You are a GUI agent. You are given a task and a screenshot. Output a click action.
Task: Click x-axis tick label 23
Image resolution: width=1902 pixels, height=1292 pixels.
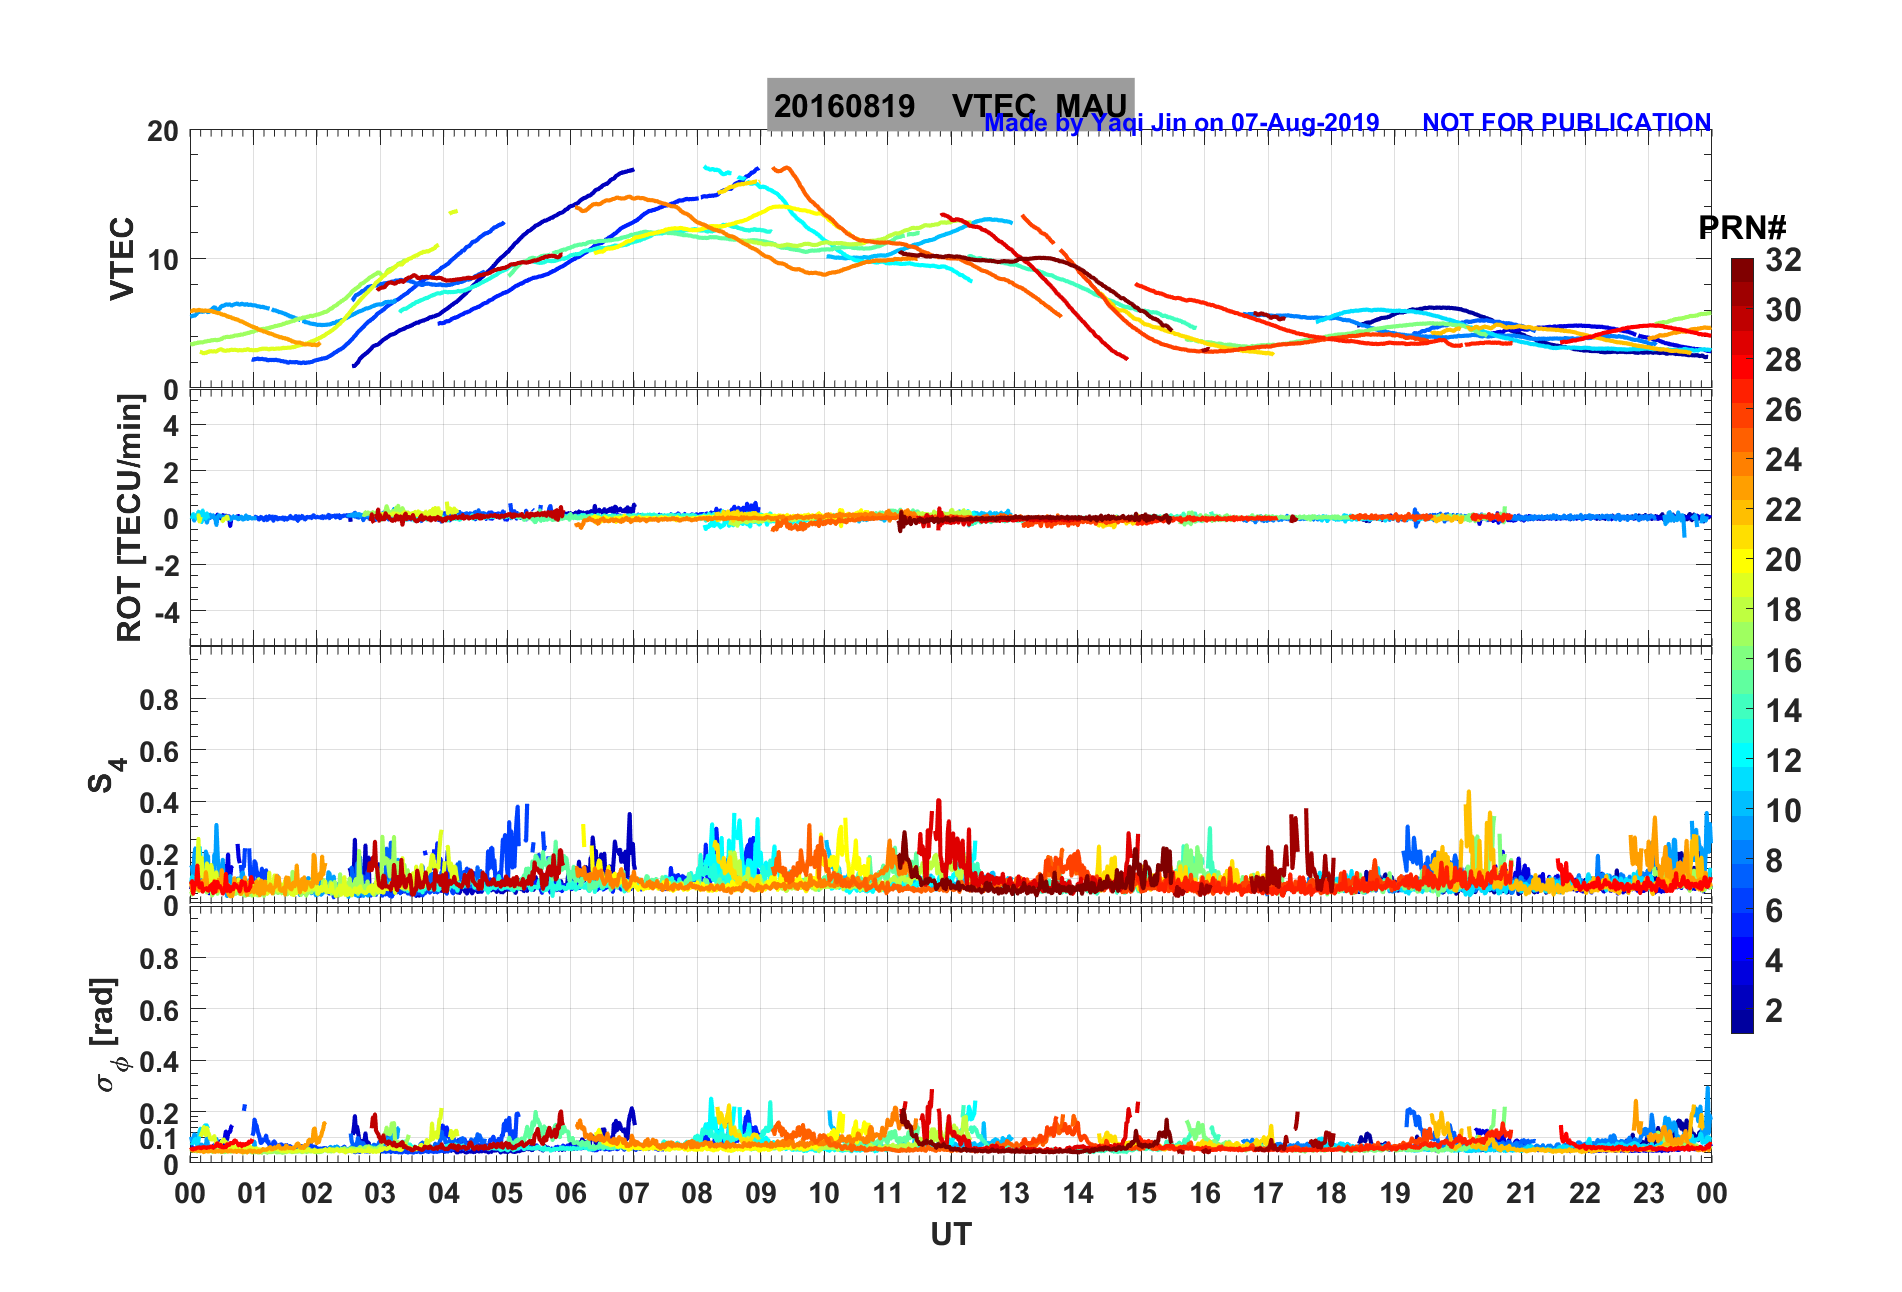coord(1648,1193)
